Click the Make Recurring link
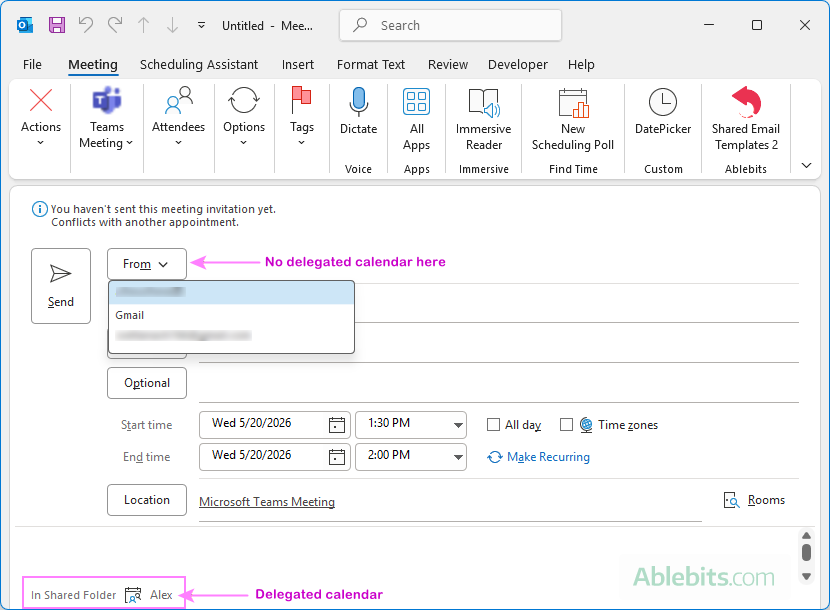This screenshot has width=830, height=610. coord(538,457)
